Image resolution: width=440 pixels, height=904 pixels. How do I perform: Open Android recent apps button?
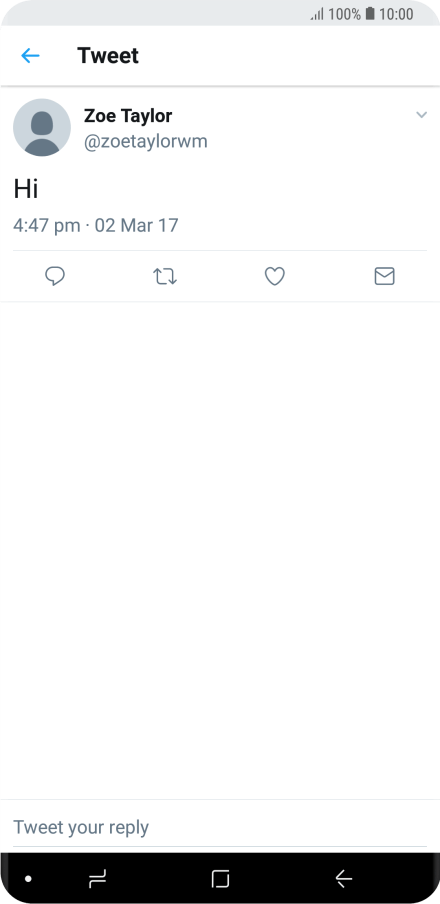pyautogui.click(x=97, y=879)
